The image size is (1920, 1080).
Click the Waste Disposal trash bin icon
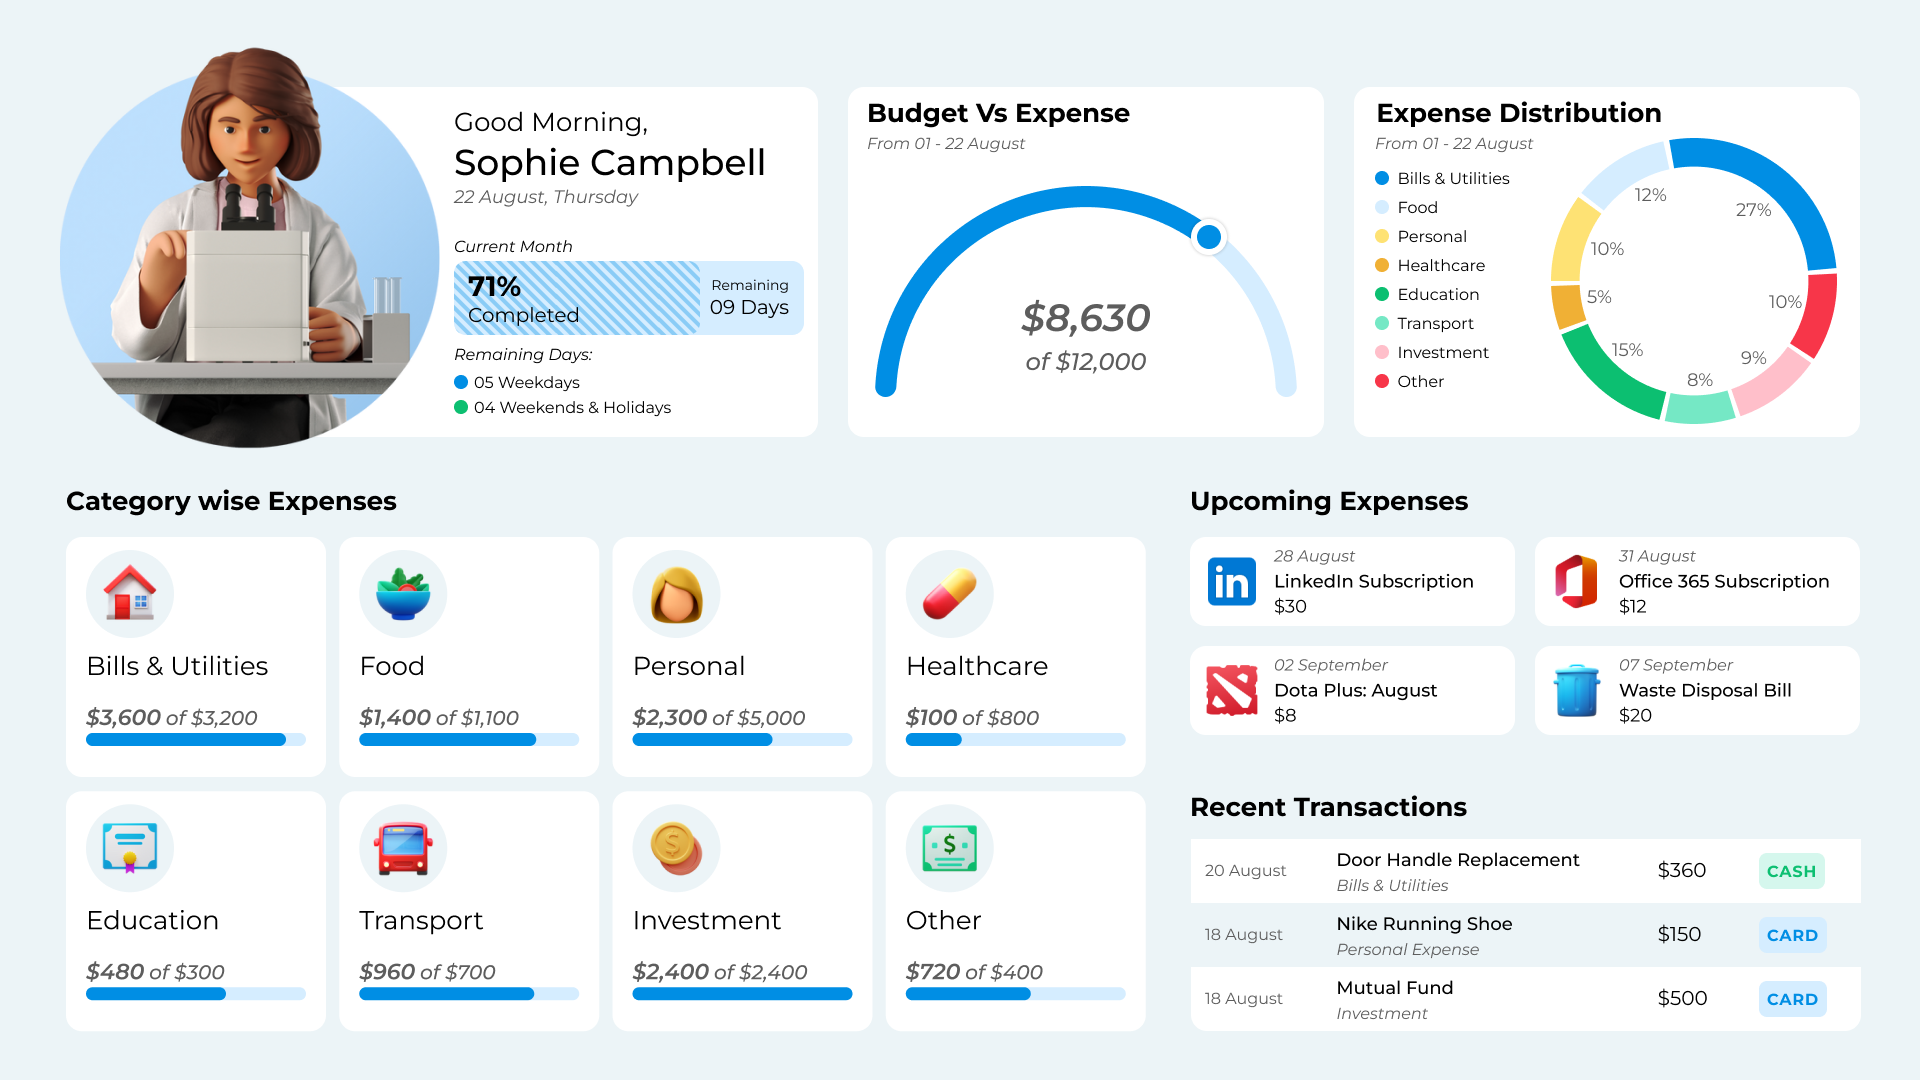(1576, 690)
